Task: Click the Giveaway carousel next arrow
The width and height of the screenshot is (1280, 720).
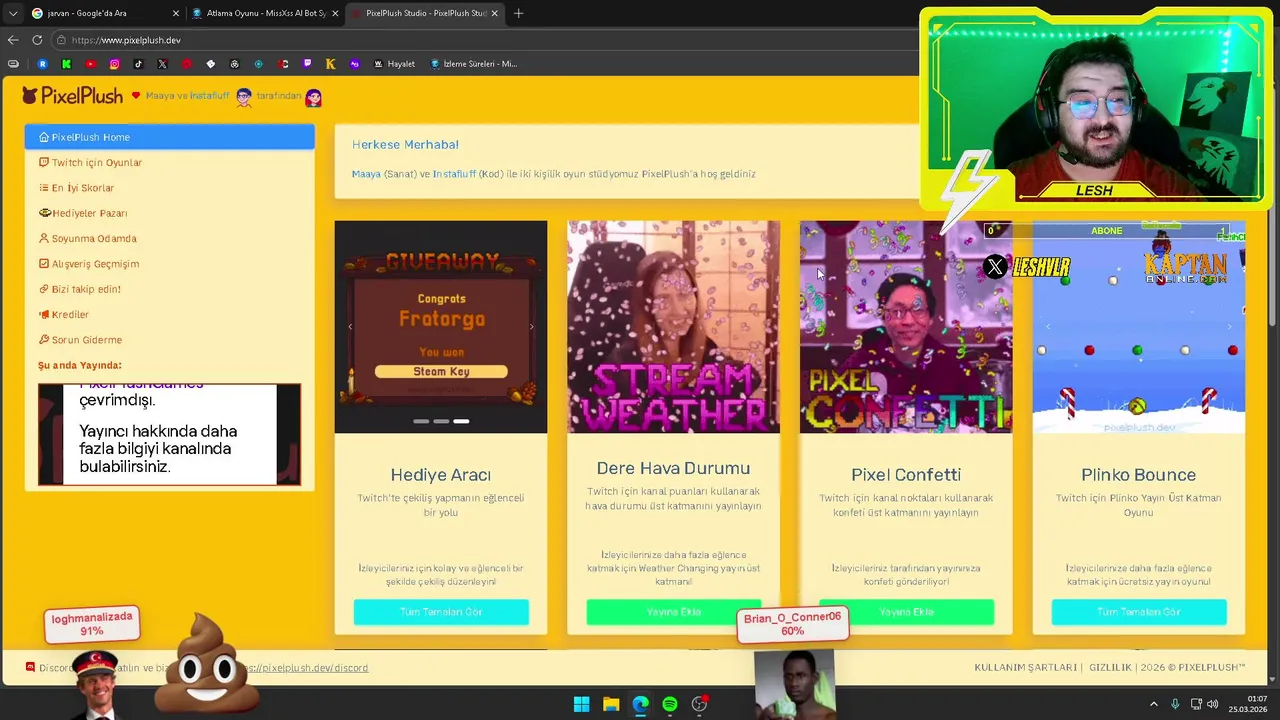Action: [531, 327]
